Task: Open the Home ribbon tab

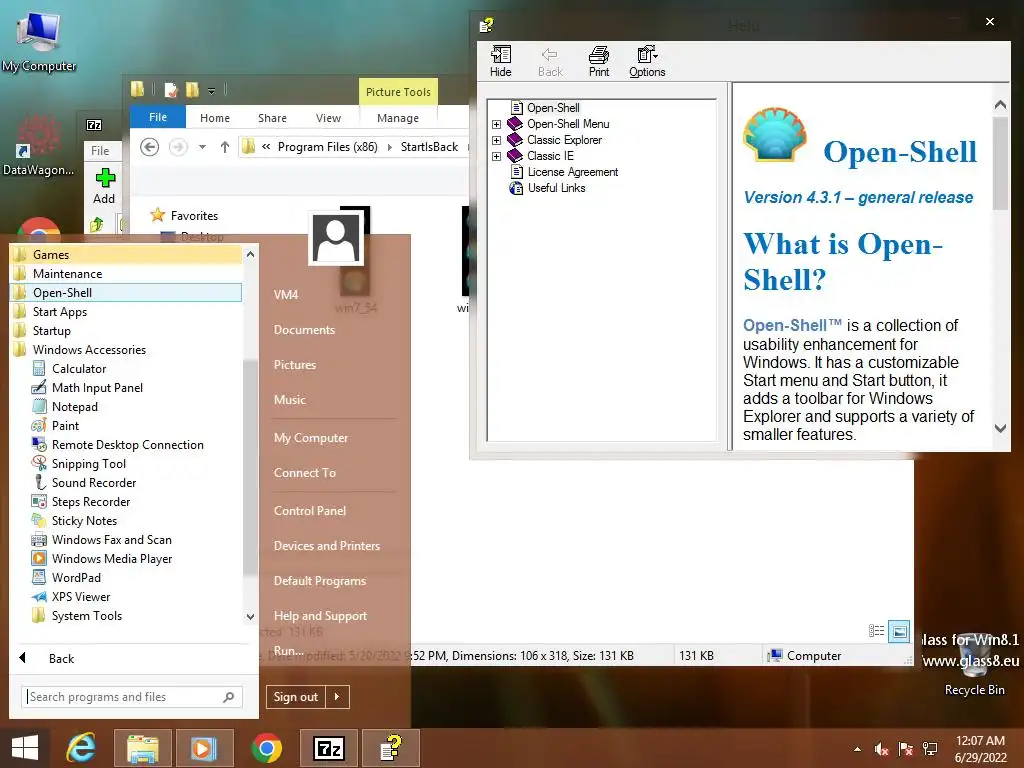Action: tap(215, 118)
